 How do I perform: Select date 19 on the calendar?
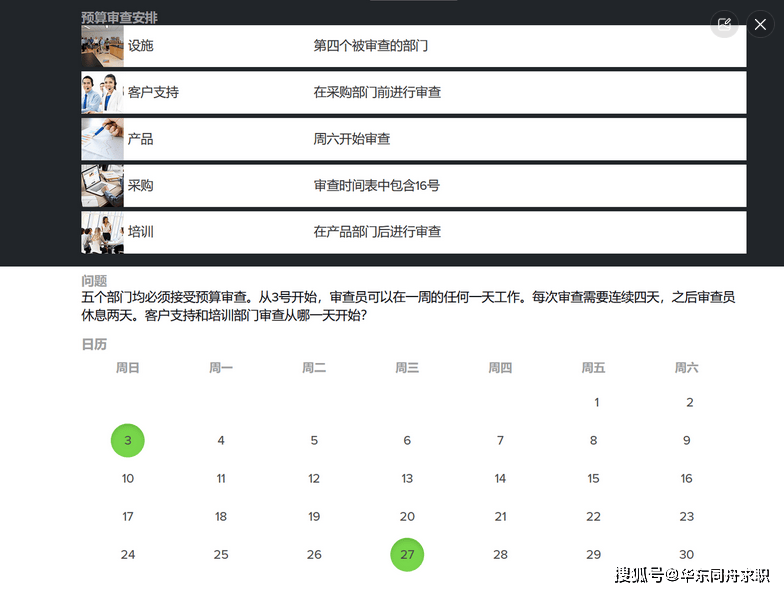[x=314, y=516]
